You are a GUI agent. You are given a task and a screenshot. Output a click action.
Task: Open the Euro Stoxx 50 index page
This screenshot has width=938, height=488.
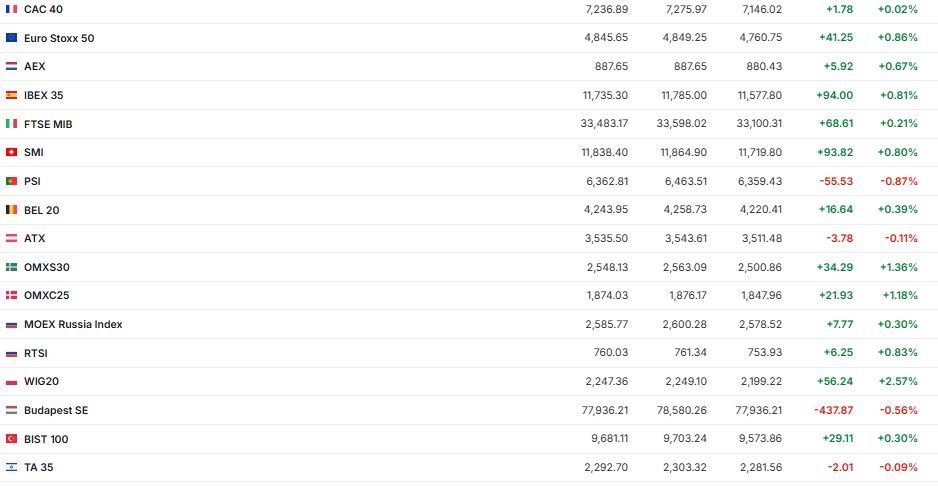(x=59, y=38)
